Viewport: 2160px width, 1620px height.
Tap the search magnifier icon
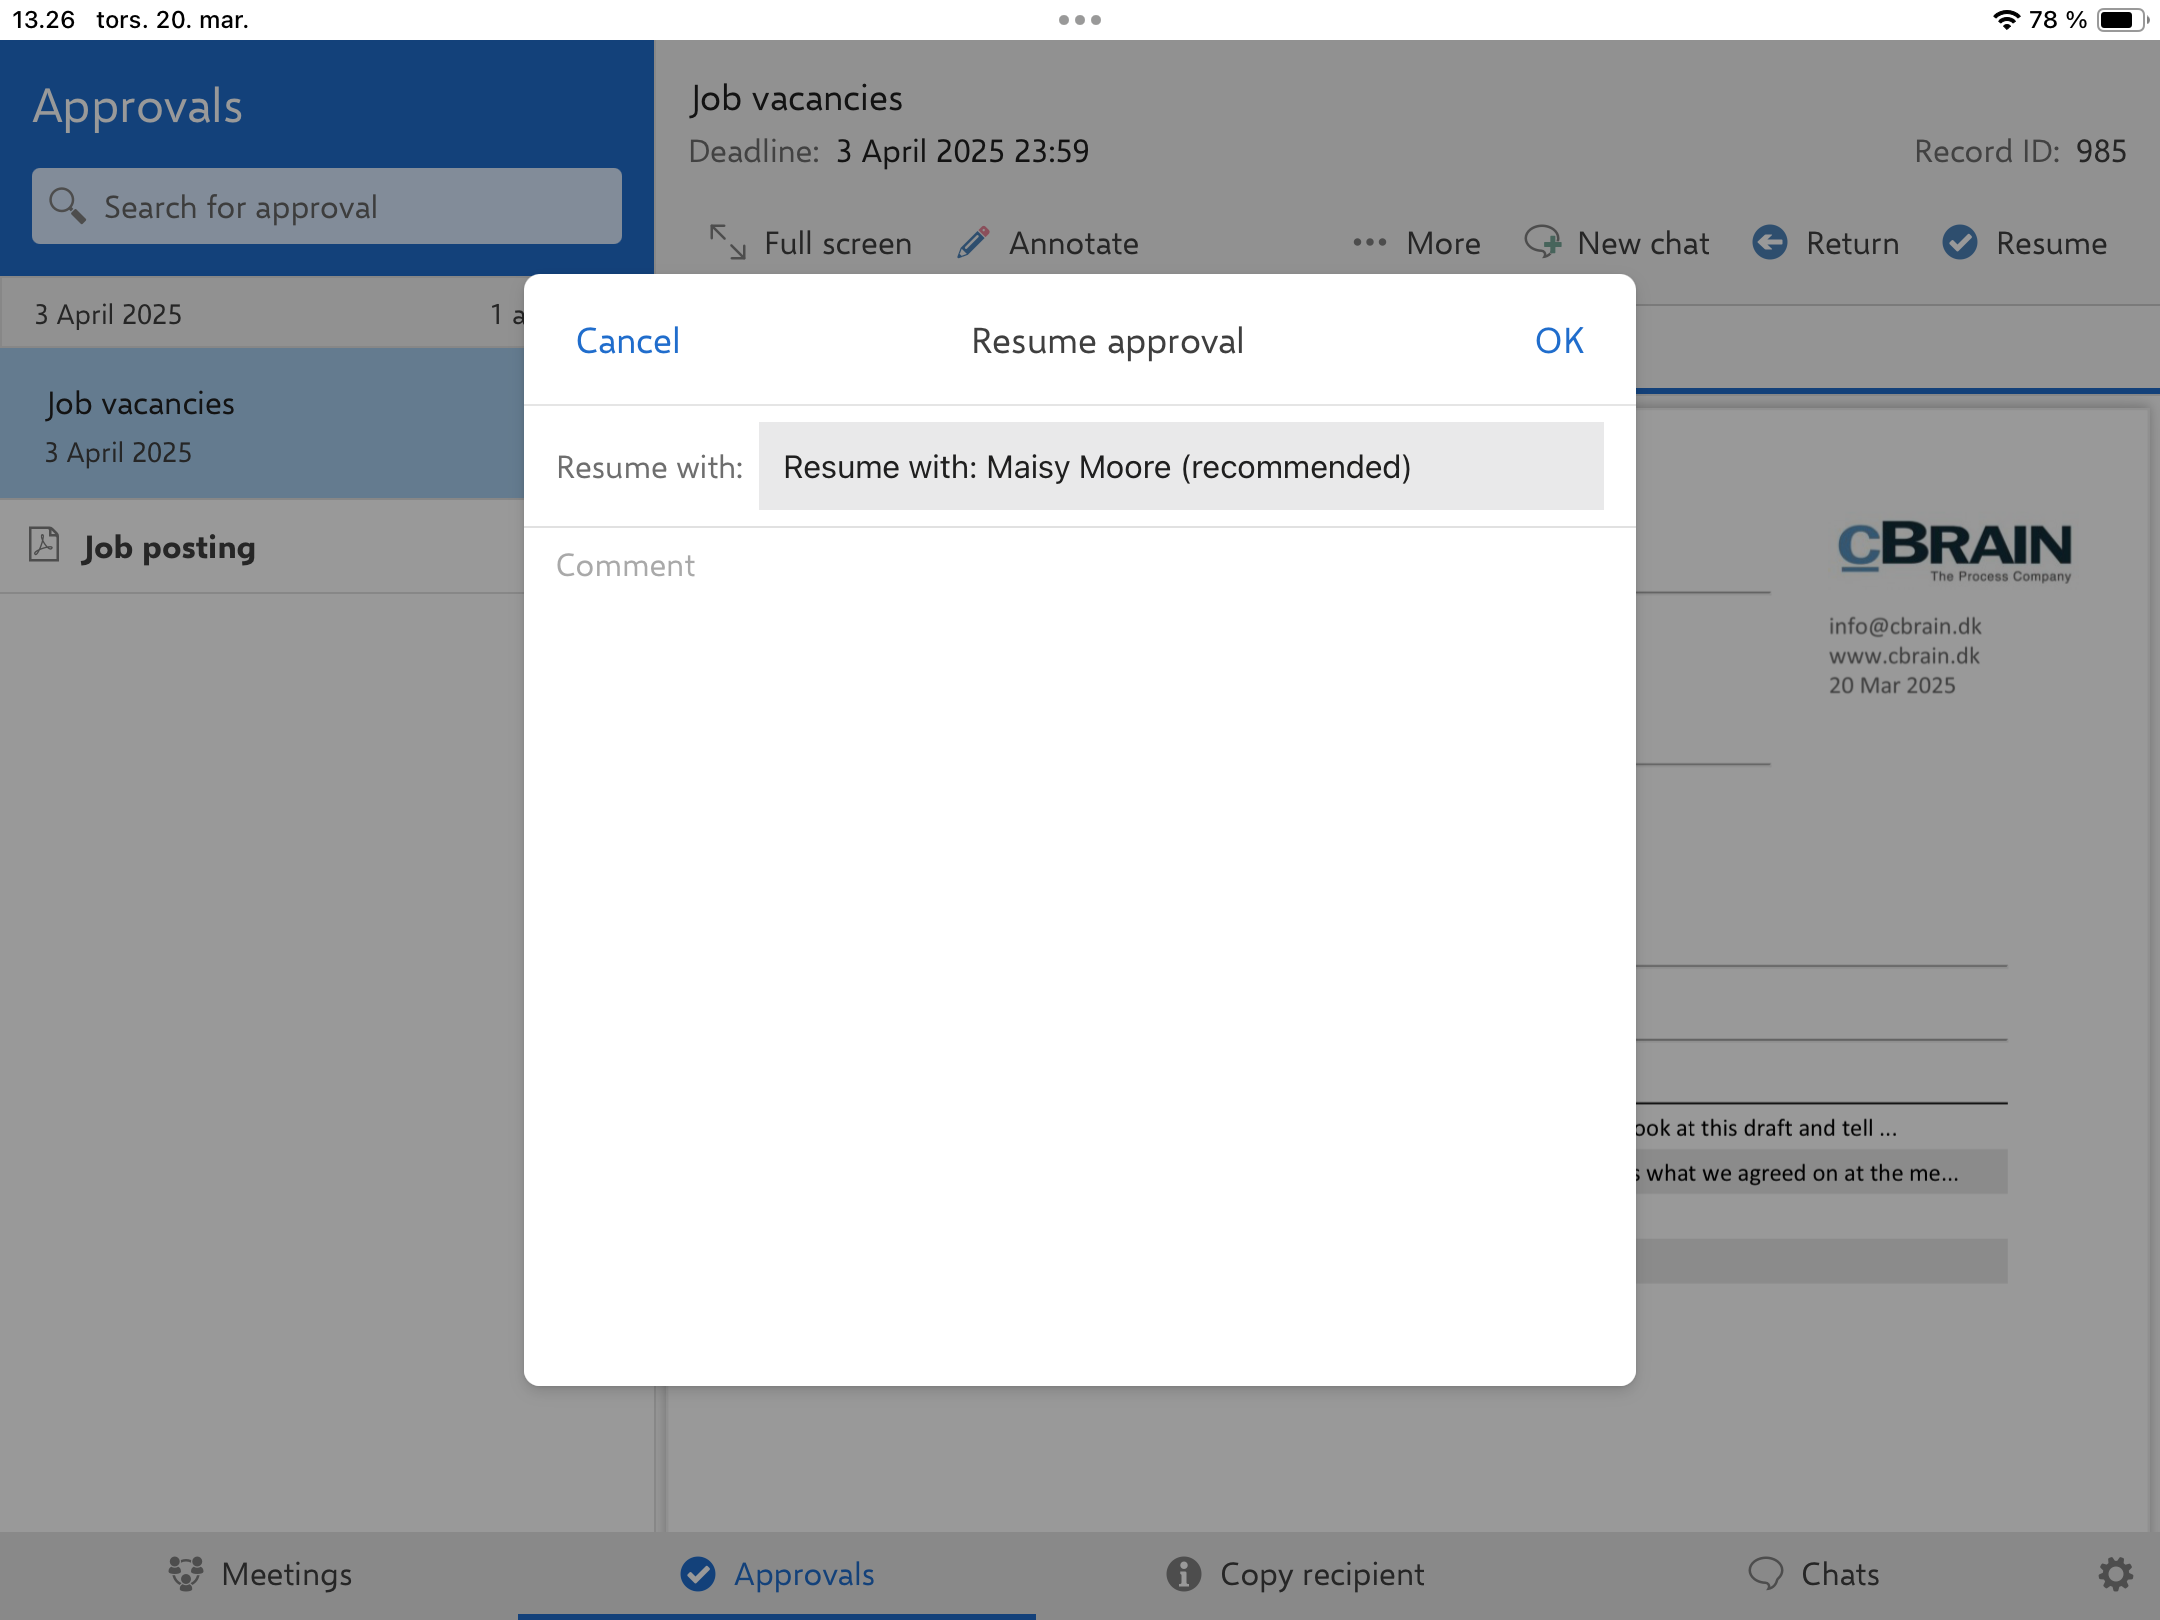coord(67,206)
